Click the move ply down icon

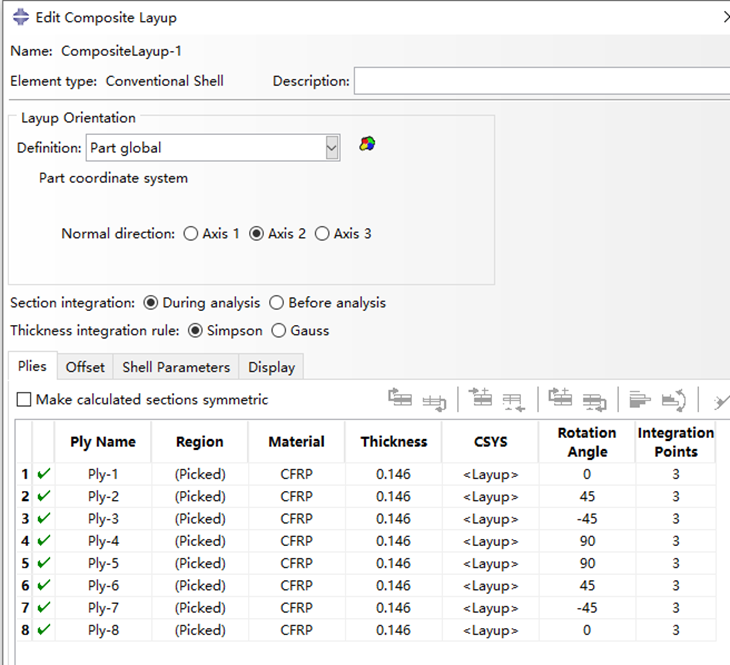434,400
